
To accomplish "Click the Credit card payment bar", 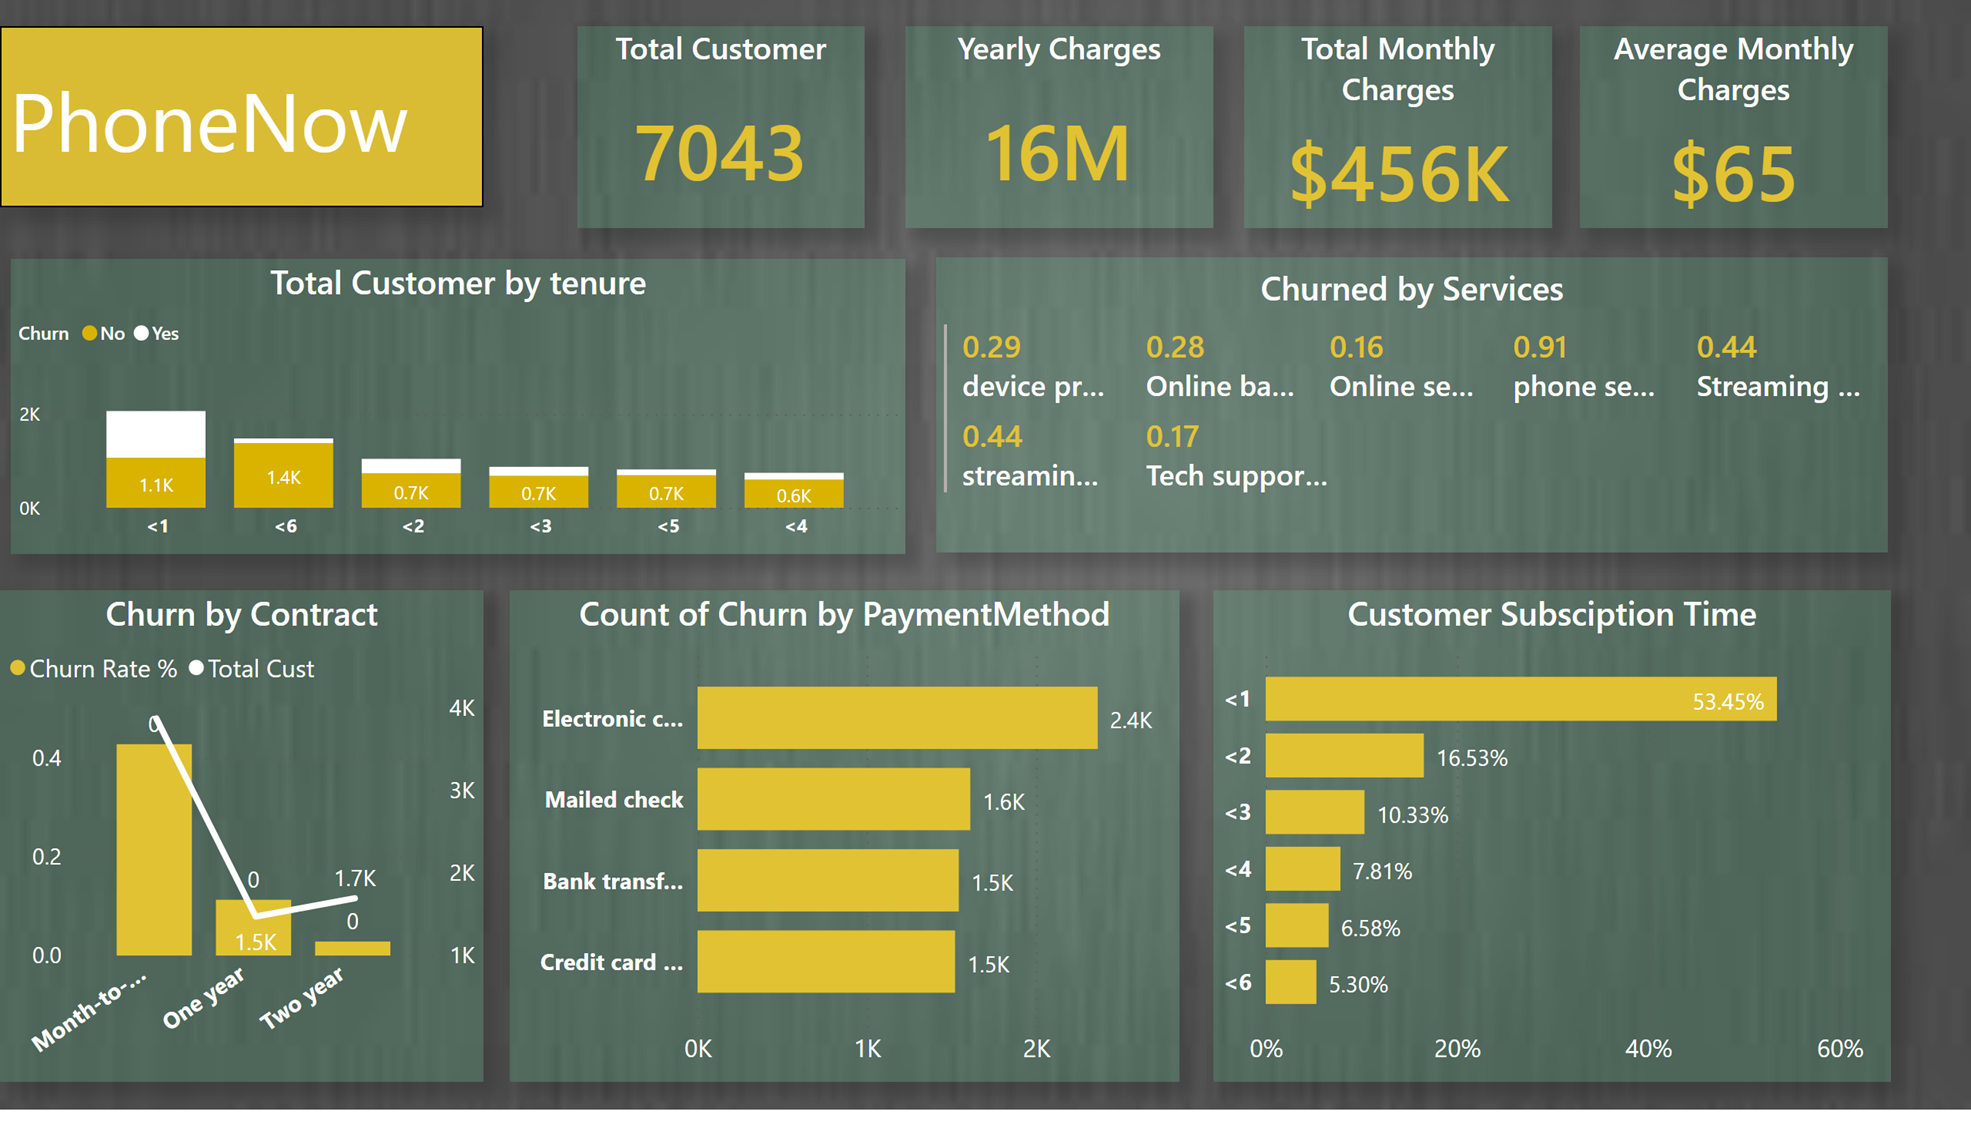I will point(827,963).
